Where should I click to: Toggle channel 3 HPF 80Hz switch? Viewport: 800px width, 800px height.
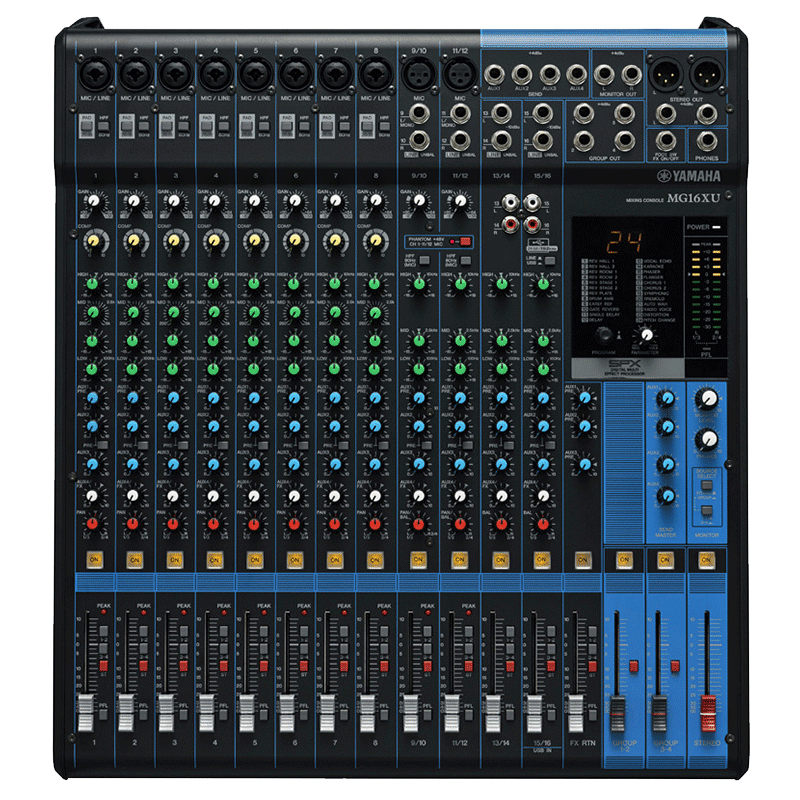pos(184,127)
